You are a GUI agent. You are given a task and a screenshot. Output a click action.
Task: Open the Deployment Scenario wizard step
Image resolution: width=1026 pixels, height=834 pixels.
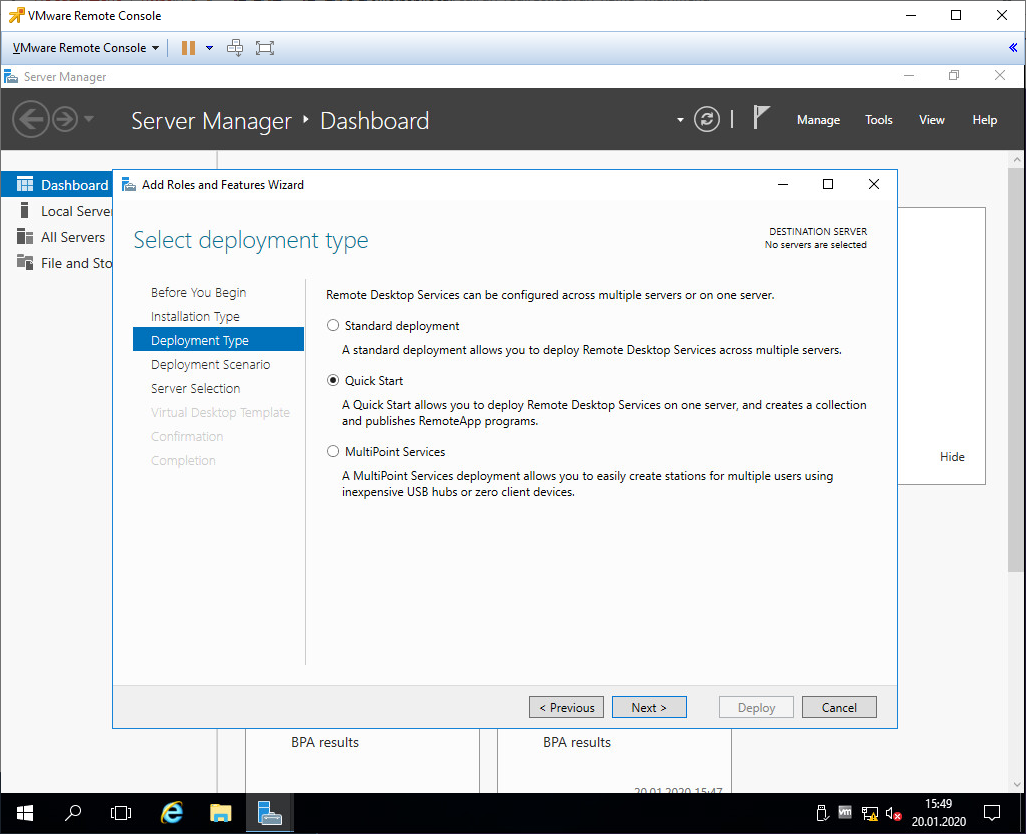click(210, 364)
